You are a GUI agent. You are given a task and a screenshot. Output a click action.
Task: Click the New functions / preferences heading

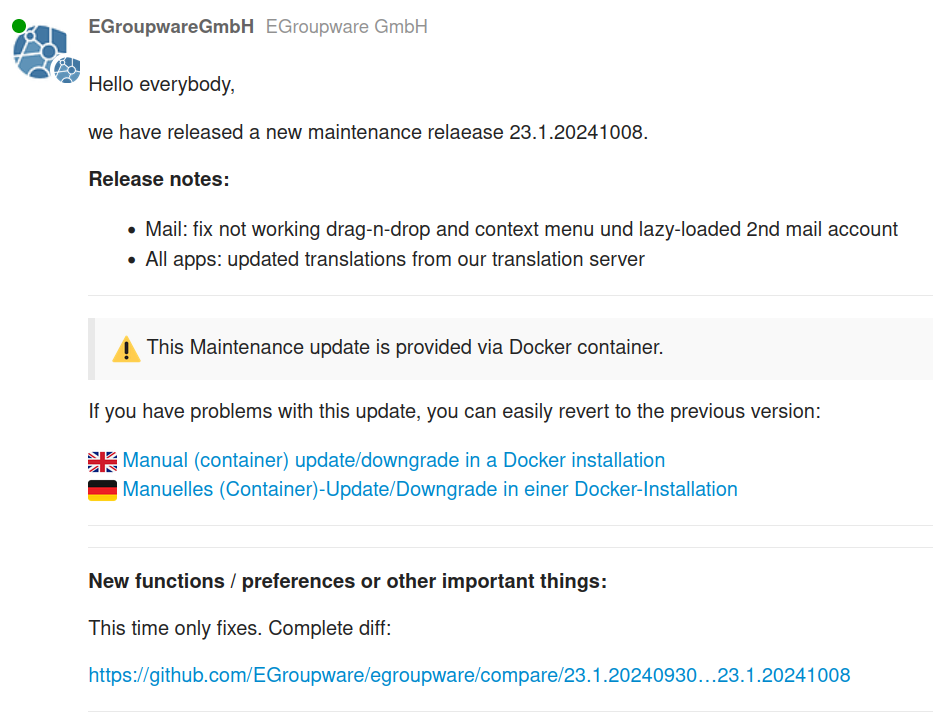click(347, 581)
